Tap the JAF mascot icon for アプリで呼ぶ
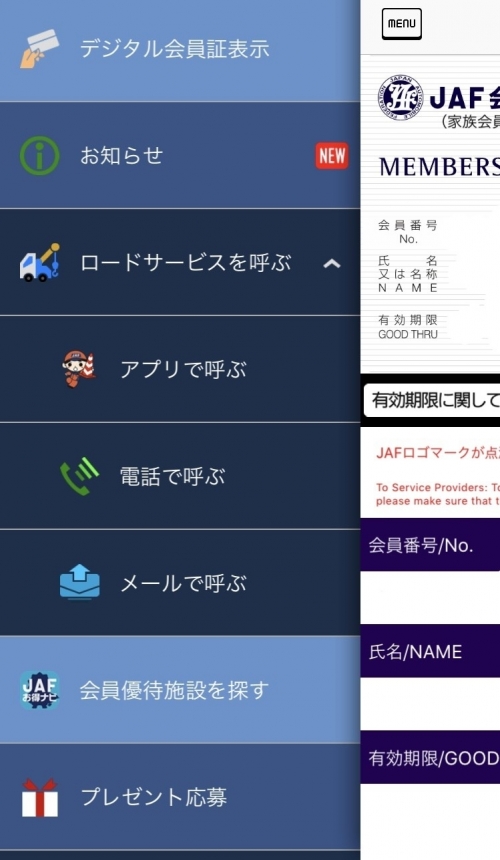The height and width of the screenshot is (860, 500). [x=79, y=369]
